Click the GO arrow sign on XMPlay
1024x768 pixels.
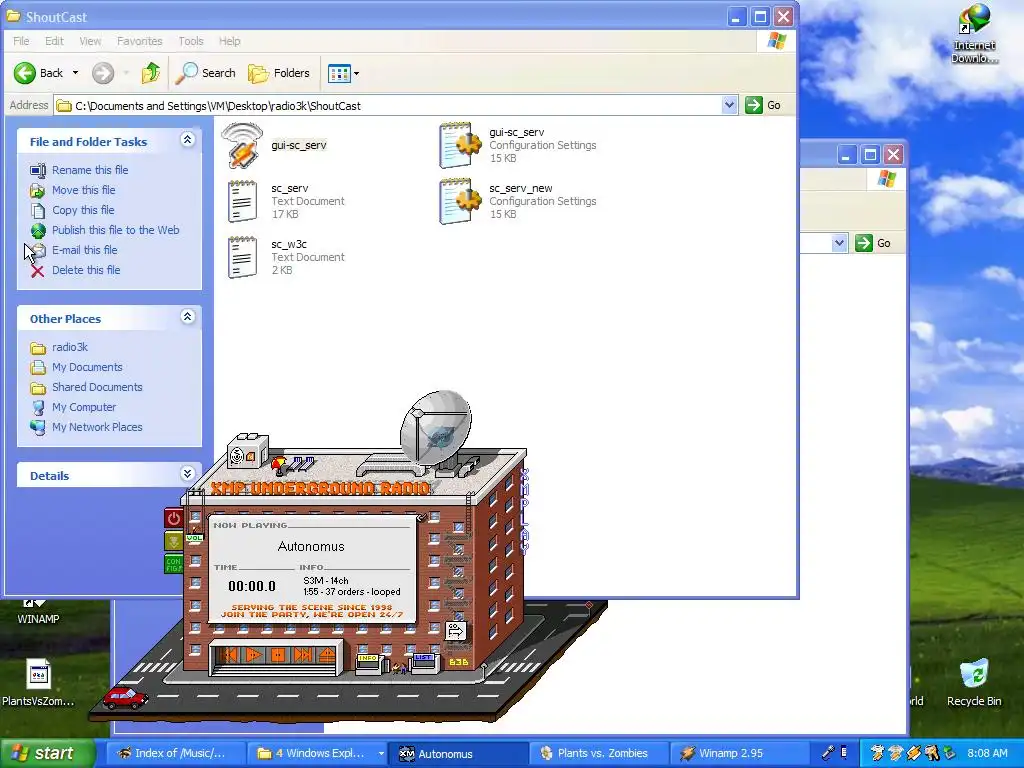pos(455,631)
